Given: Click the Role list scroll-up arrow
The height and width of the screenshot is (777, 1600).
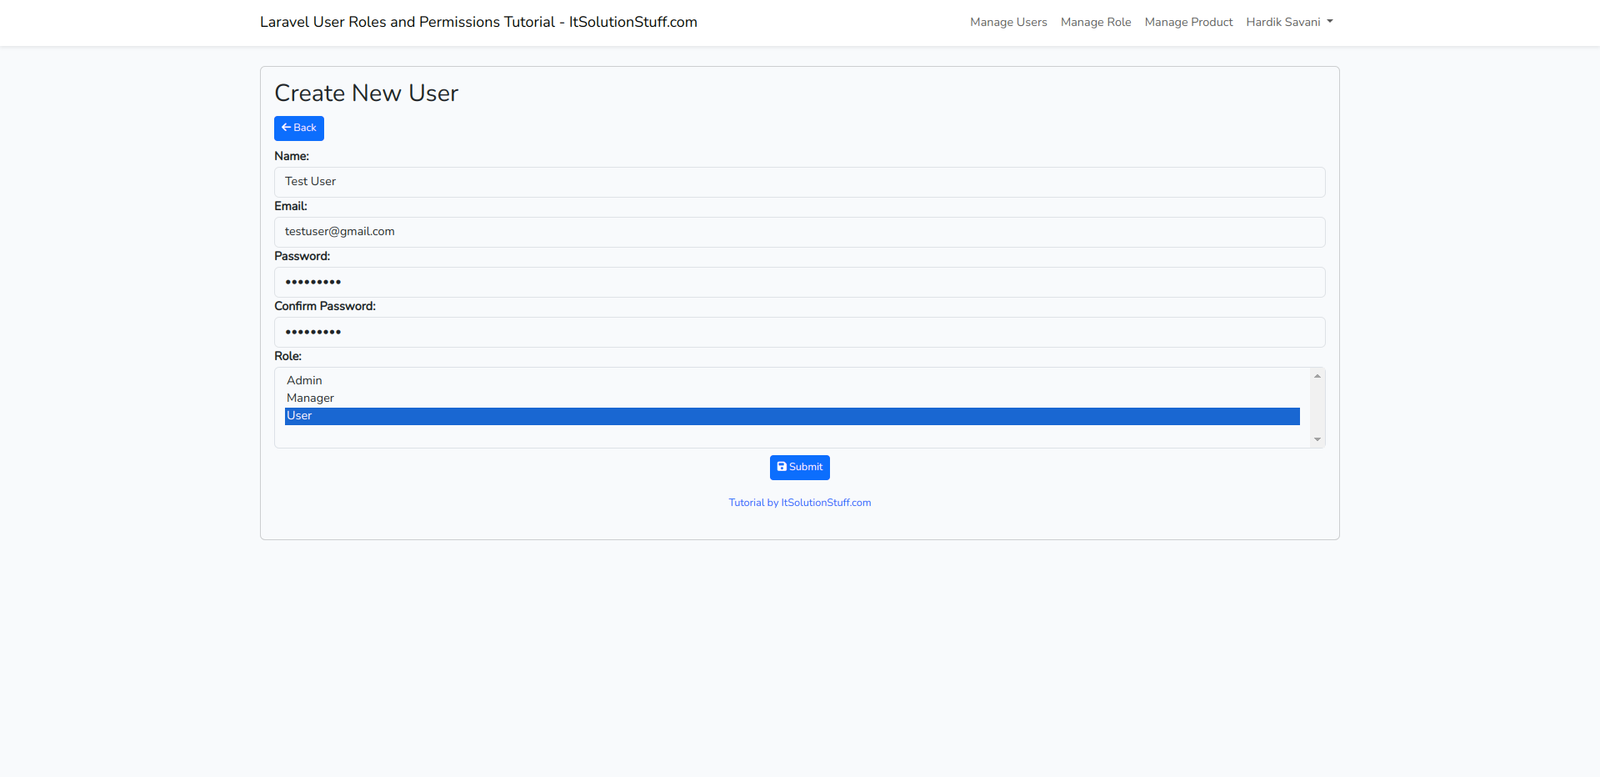Looking at the screenshot, I should (1317, 376).
